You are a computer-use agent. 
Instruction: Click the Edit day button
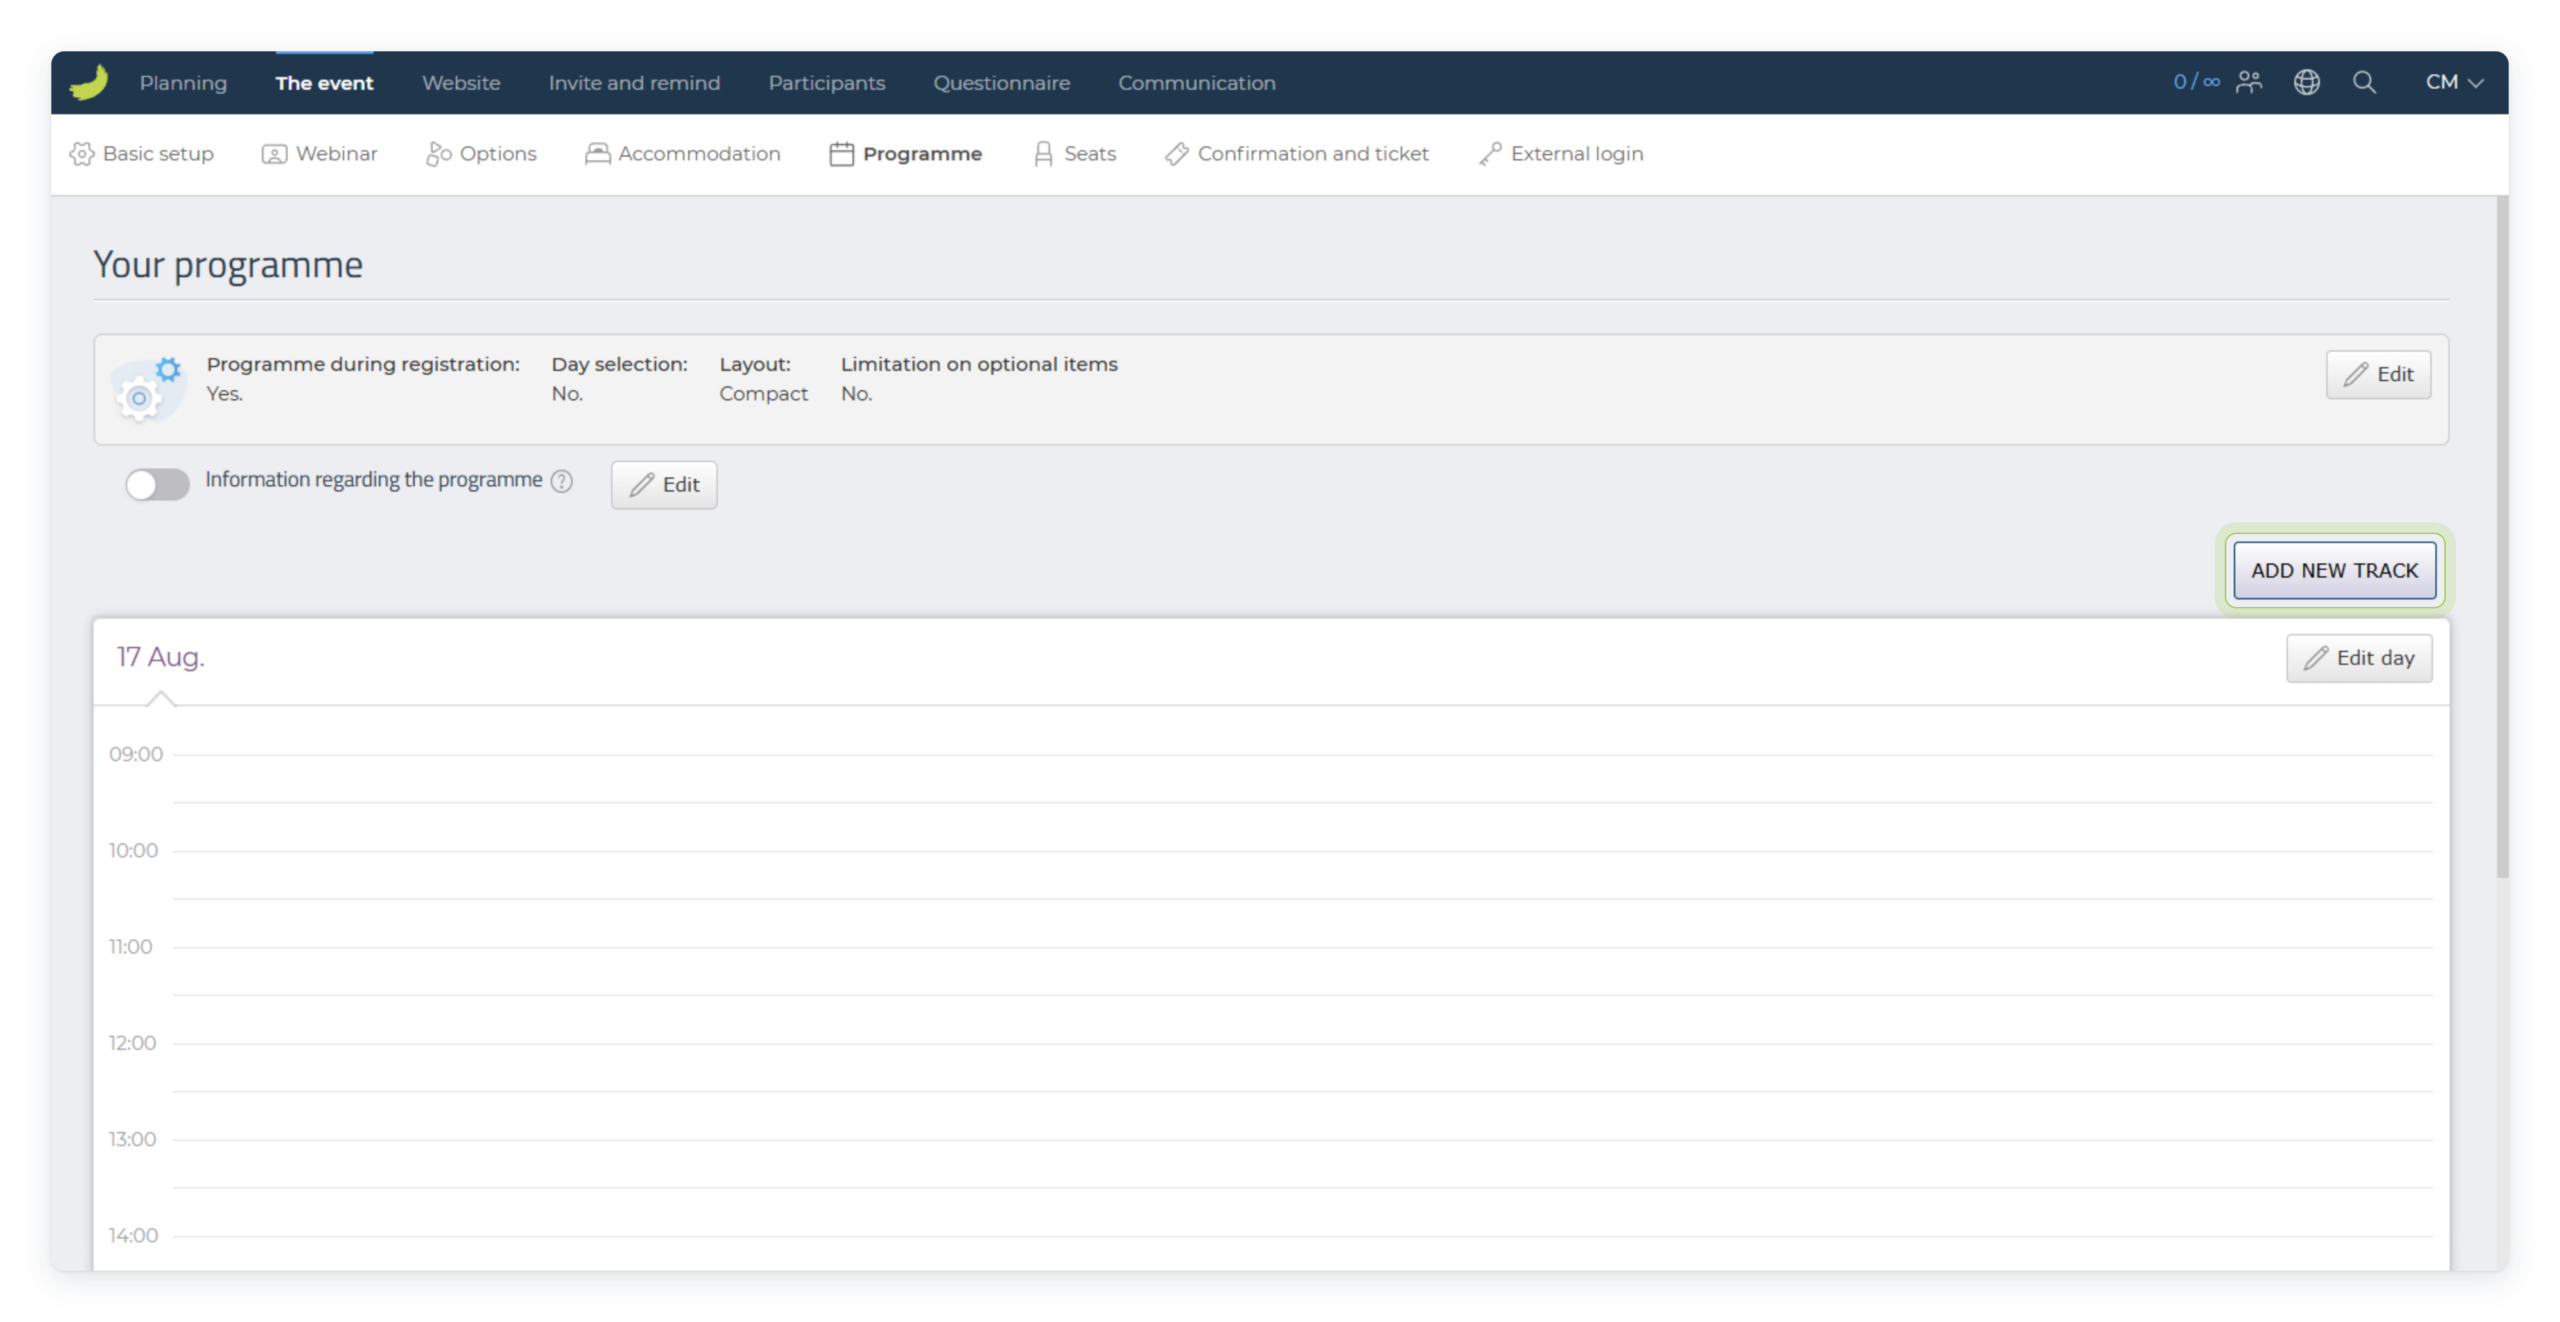pos(2358,657)
